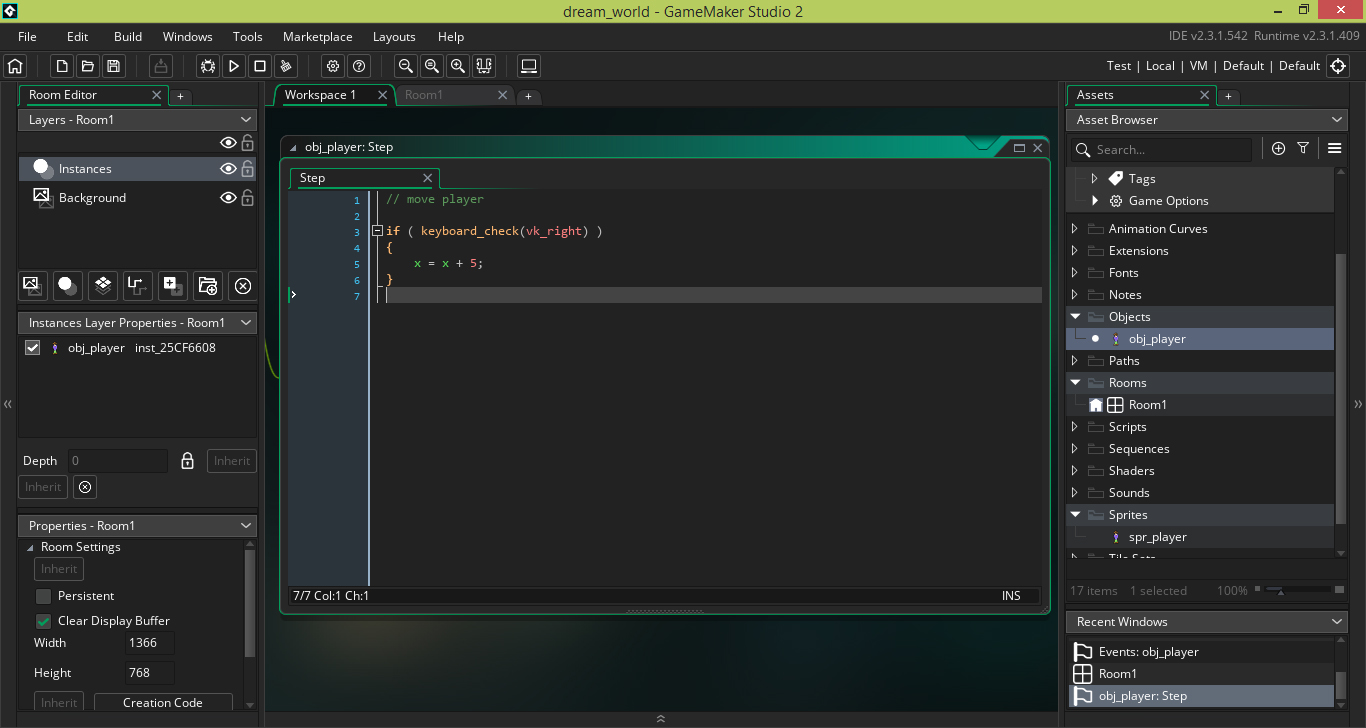This screenshot has width=1366, height=728.
Task: Toggle visibility of Background layer
Action: click(228, 198)
